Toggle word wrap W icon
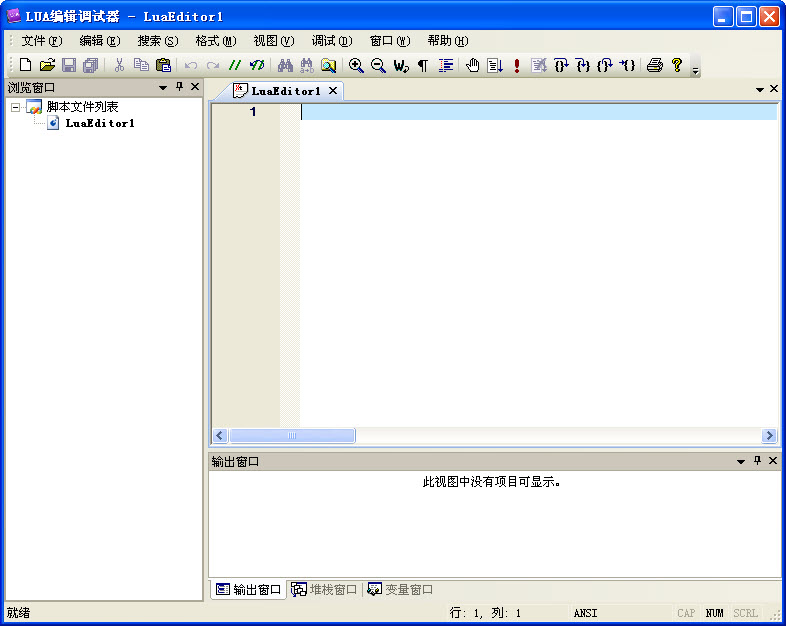This screenshot has height=626, width=786. click(x=401, y=65)
